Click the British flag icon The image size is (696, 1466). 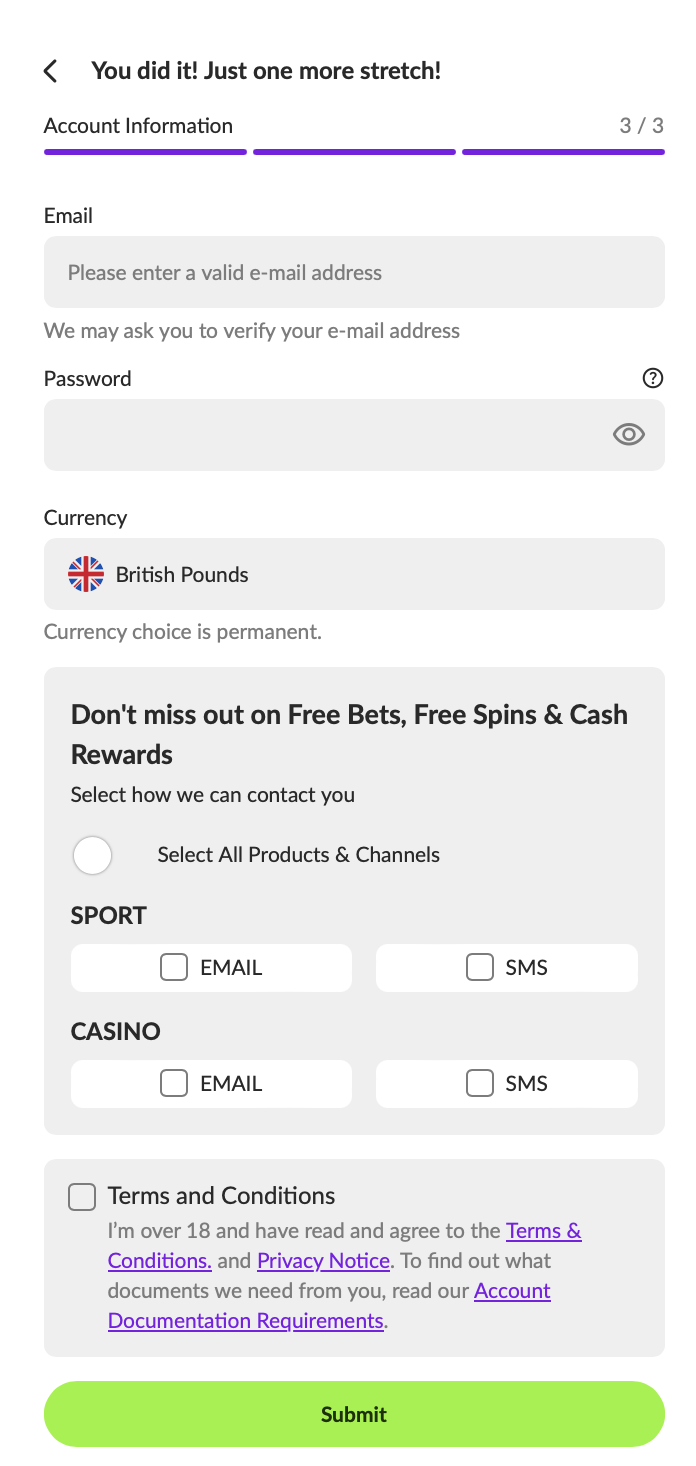(x=86, y=573)
